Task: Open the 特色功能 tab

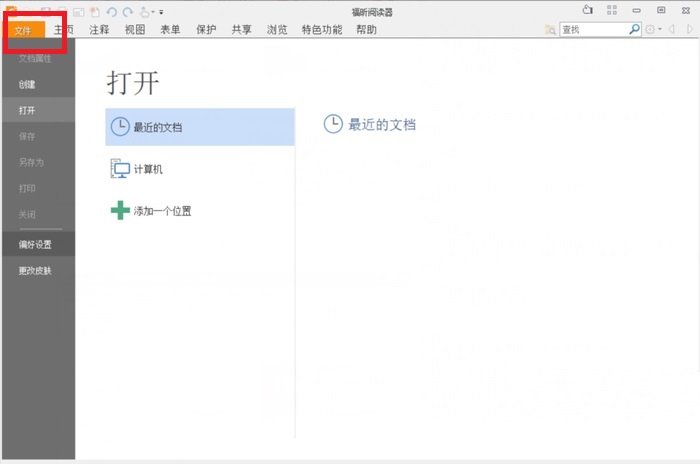Action: (x=322, y=30)
